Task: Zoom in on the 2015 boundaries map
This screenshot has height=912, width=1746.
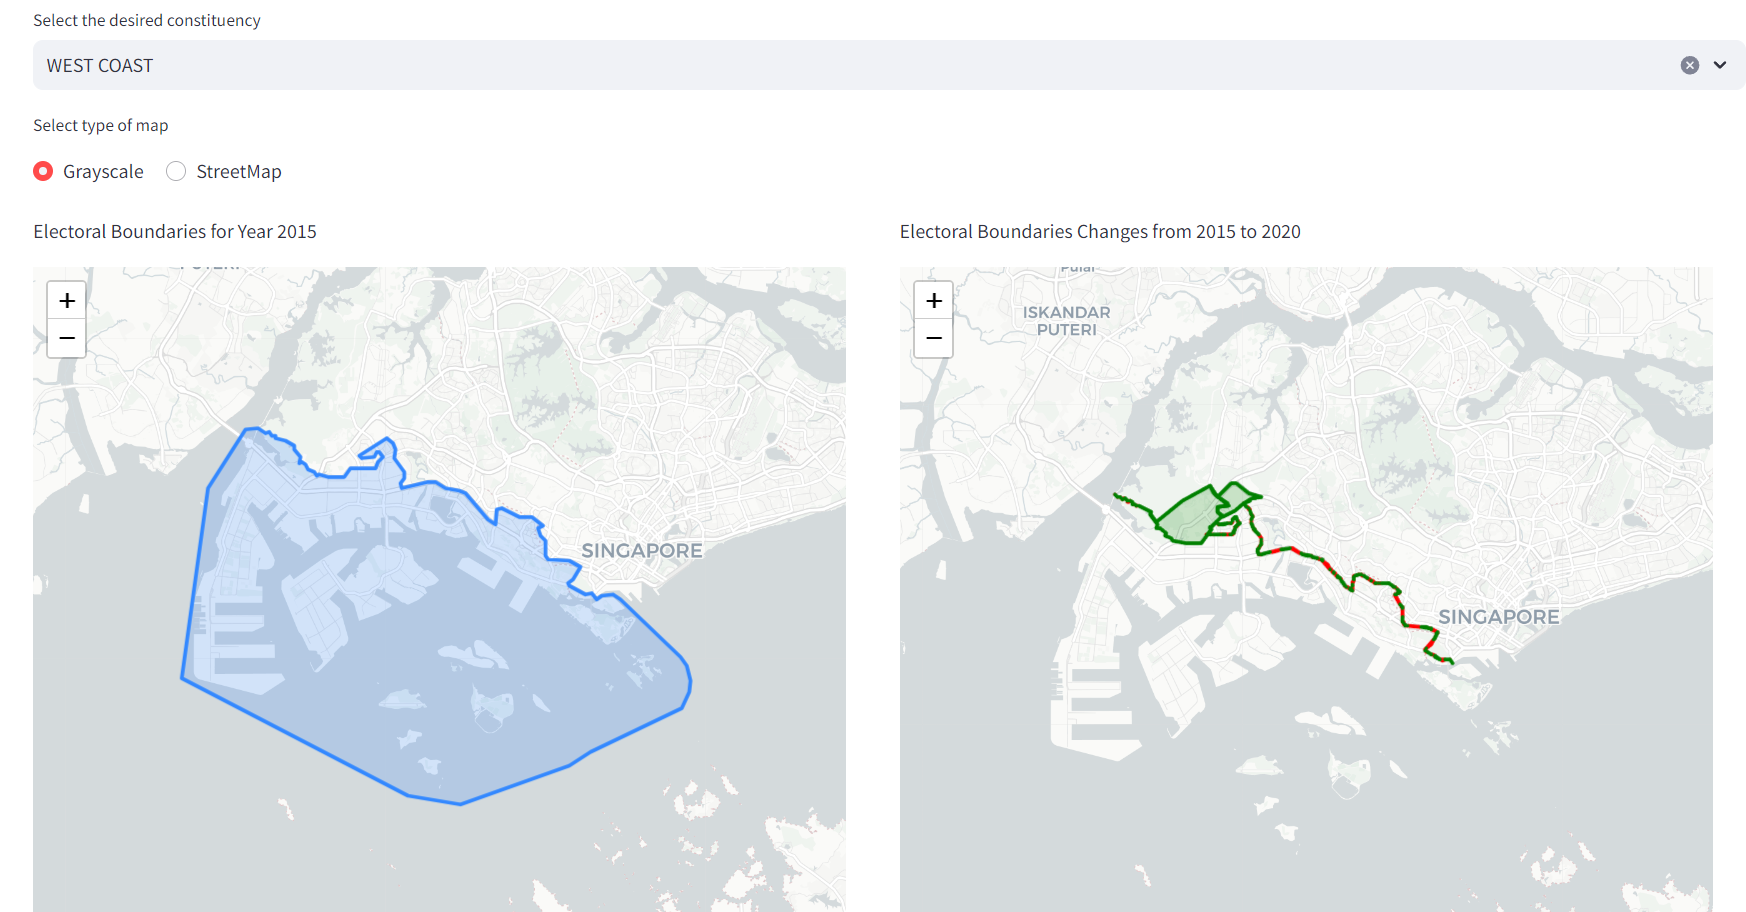Action: 67,301
